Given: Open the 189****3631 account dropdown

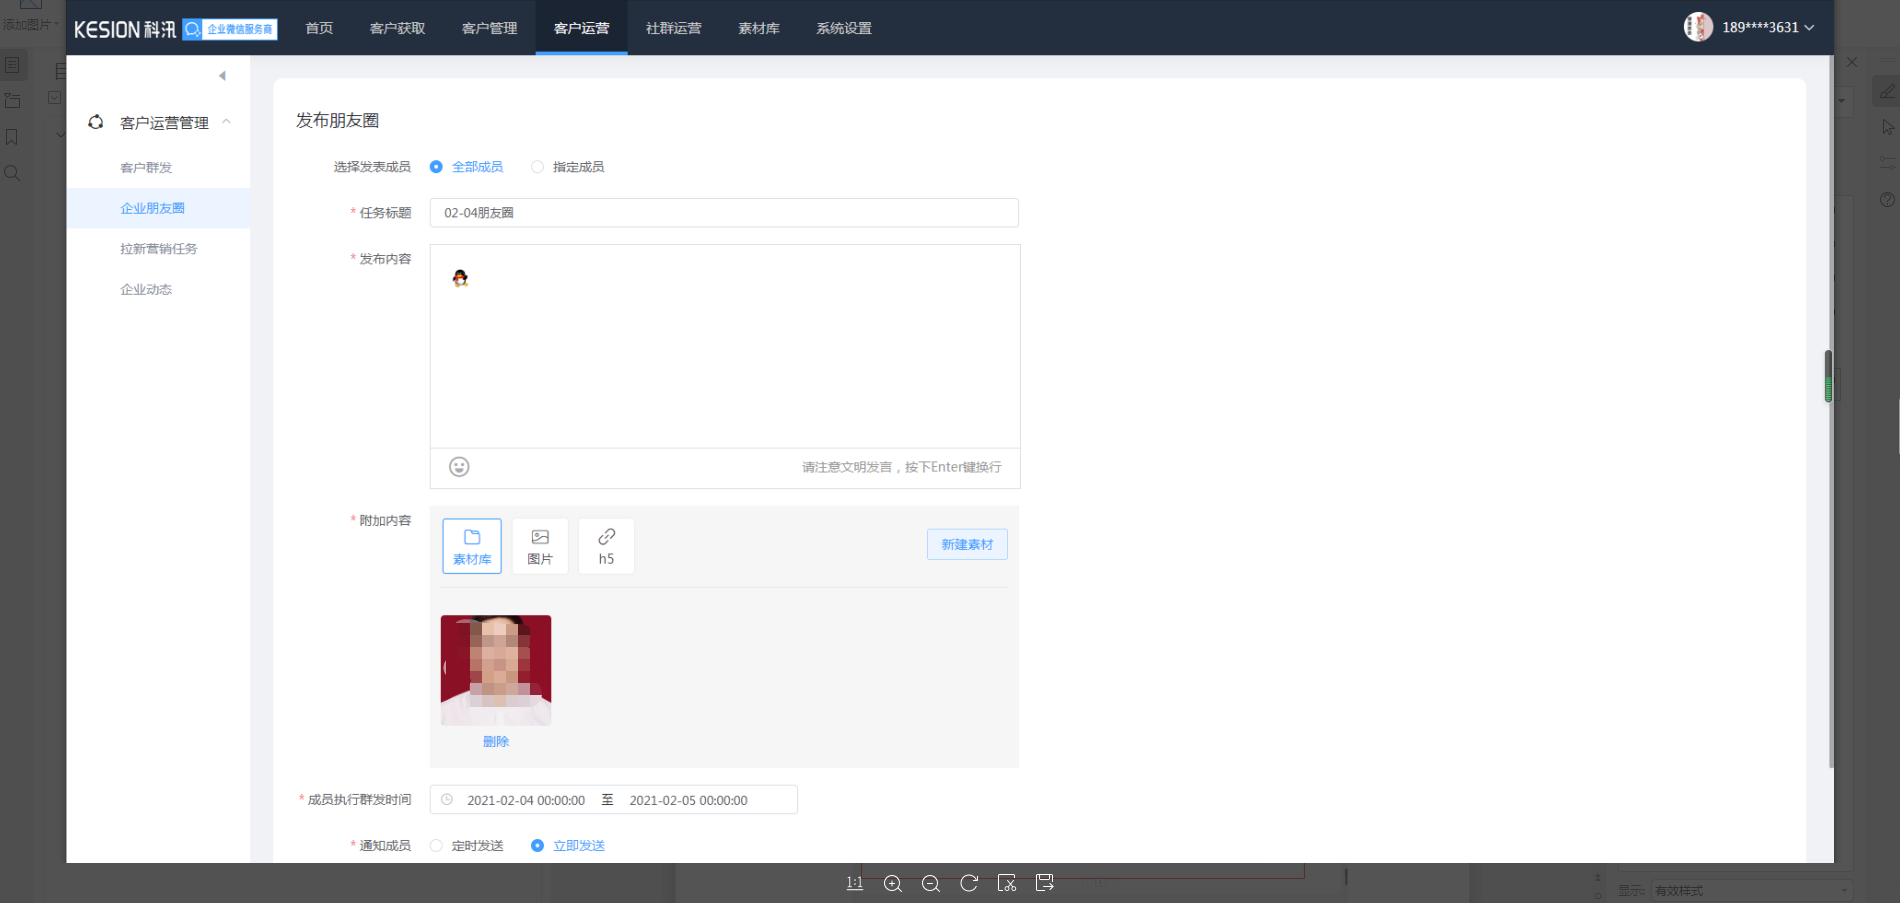Looking at the screenshot, I should (x=1767, y=28).
